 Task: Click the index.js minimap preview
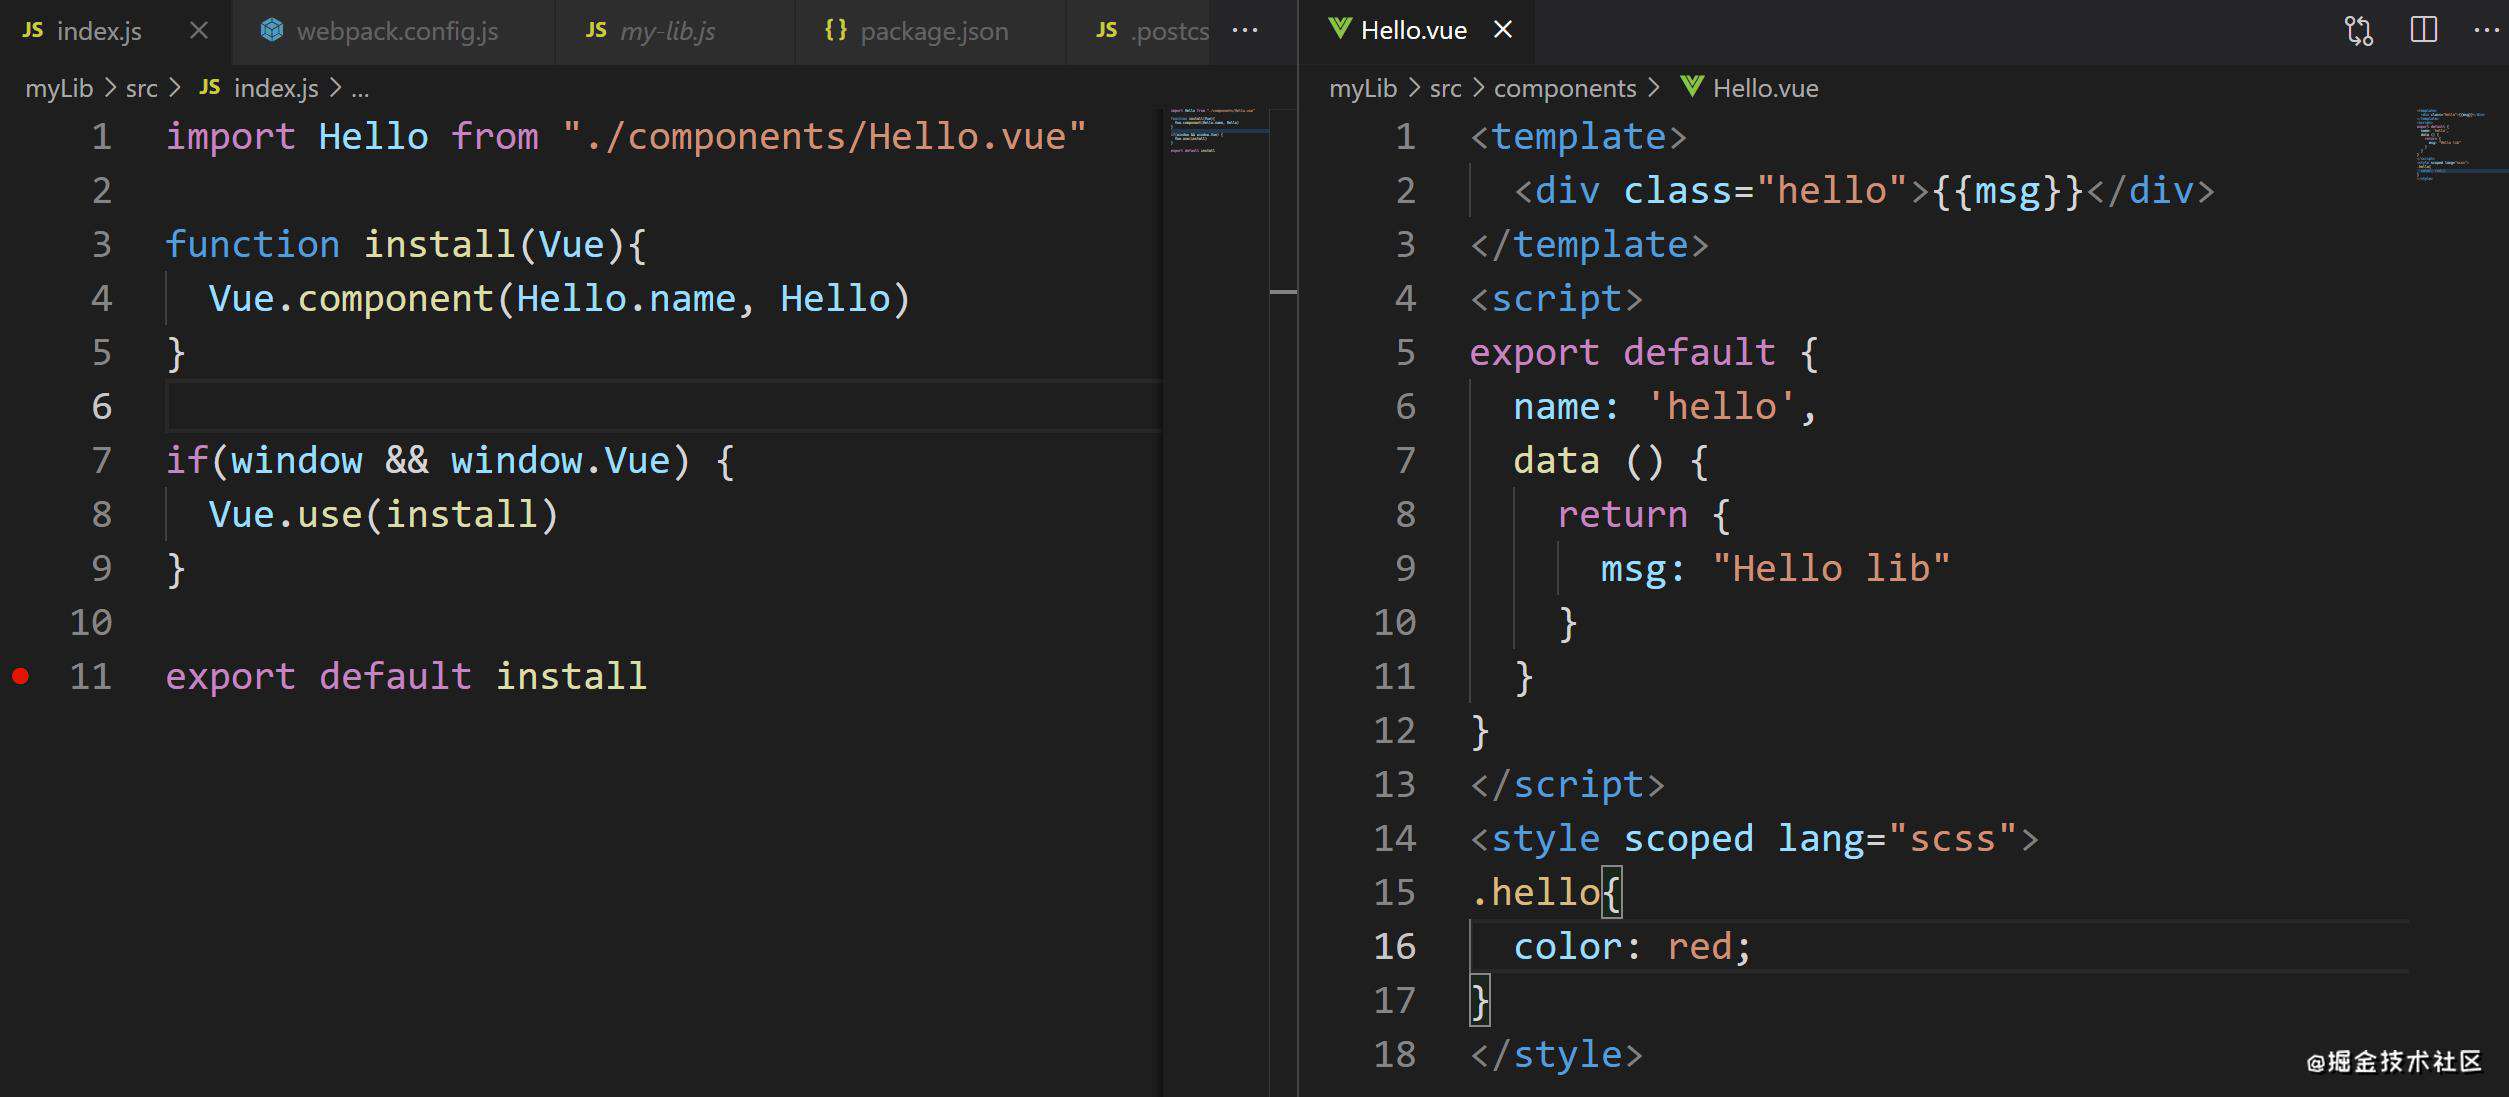pos(1215,131)
